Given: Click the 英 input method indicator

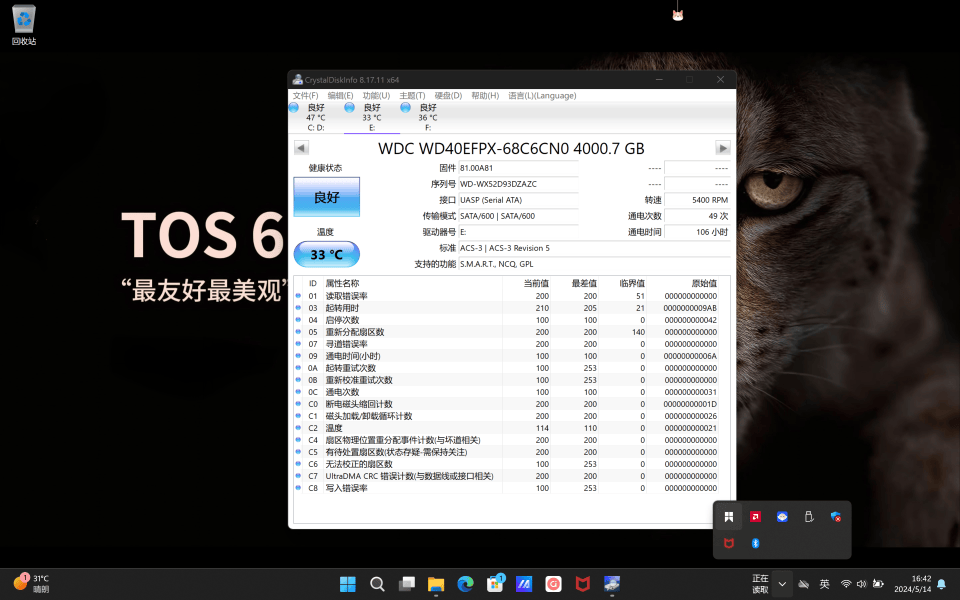Looking at the screenshot, I should (x=825, y=584).
